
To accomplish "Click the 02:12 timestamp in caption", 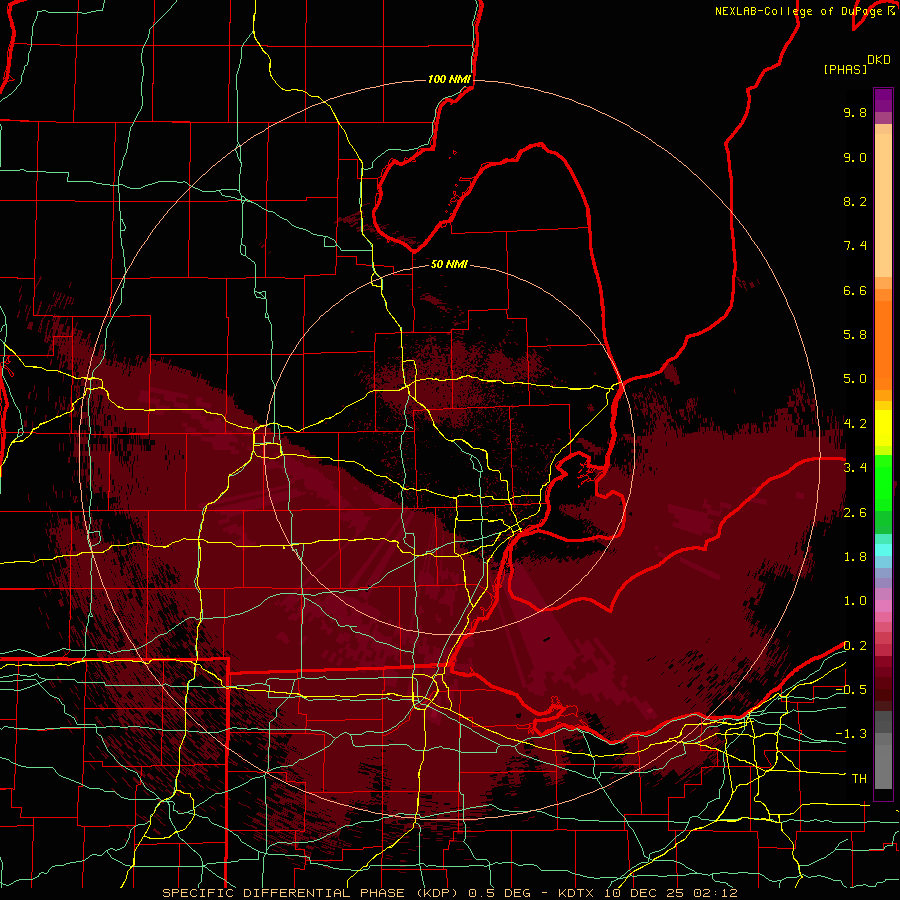I will click(x=716, y=893).
